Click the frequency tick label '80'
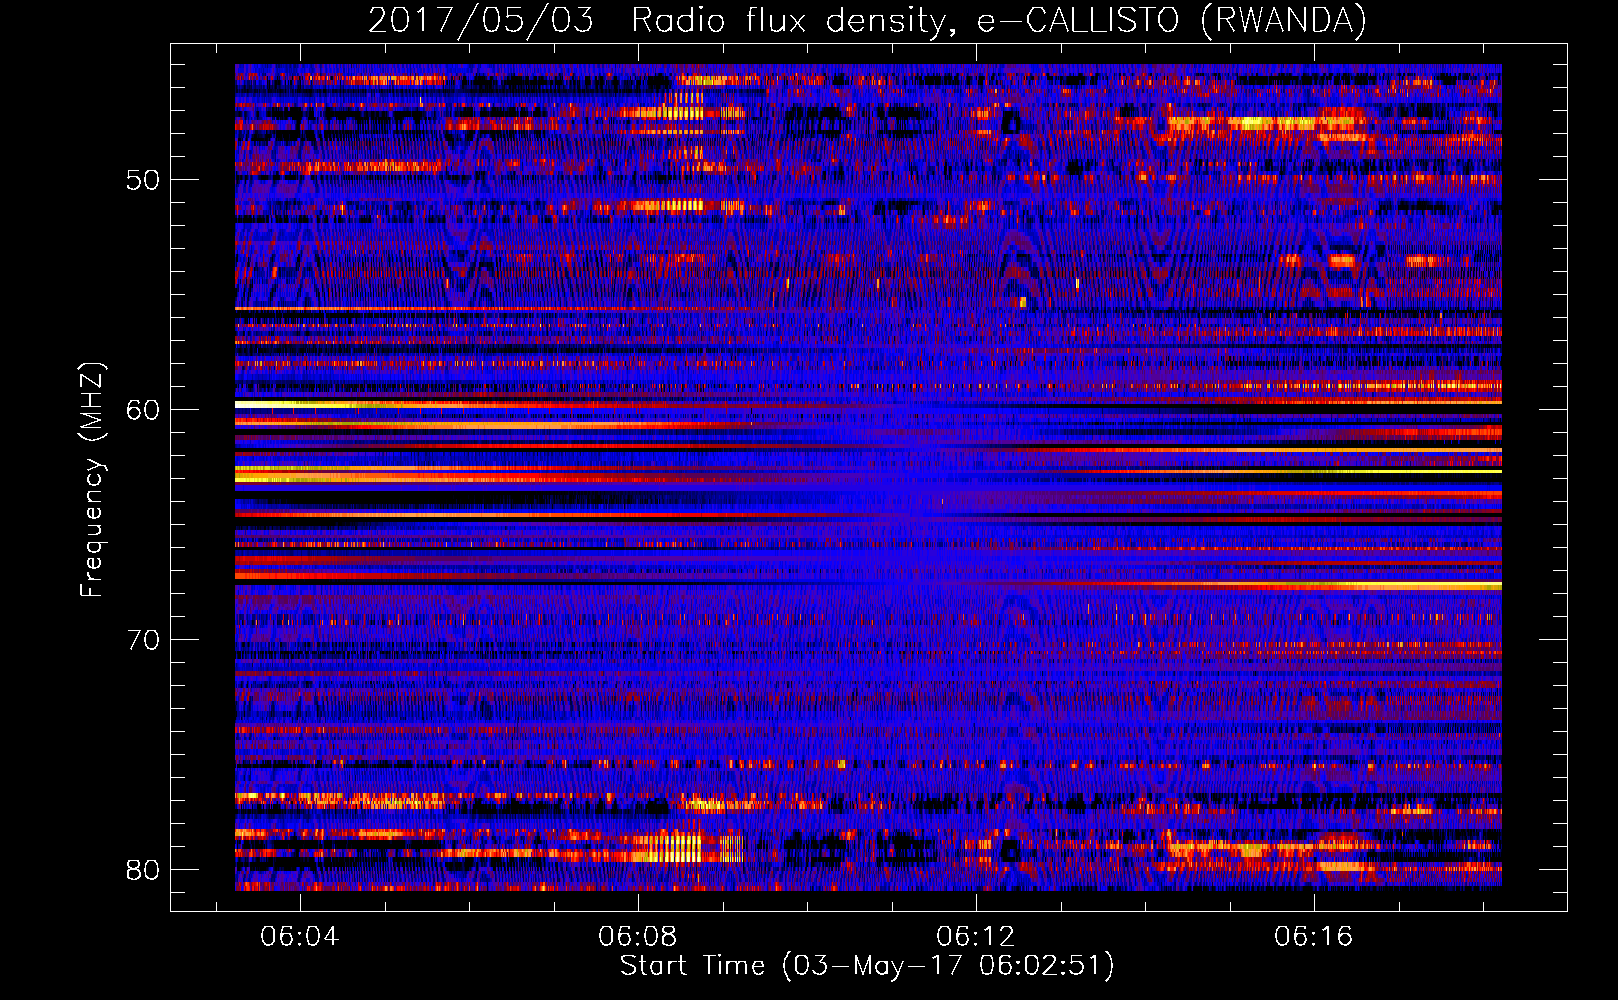Viewport: 1618px width, 1000px height. pos(144,870)
